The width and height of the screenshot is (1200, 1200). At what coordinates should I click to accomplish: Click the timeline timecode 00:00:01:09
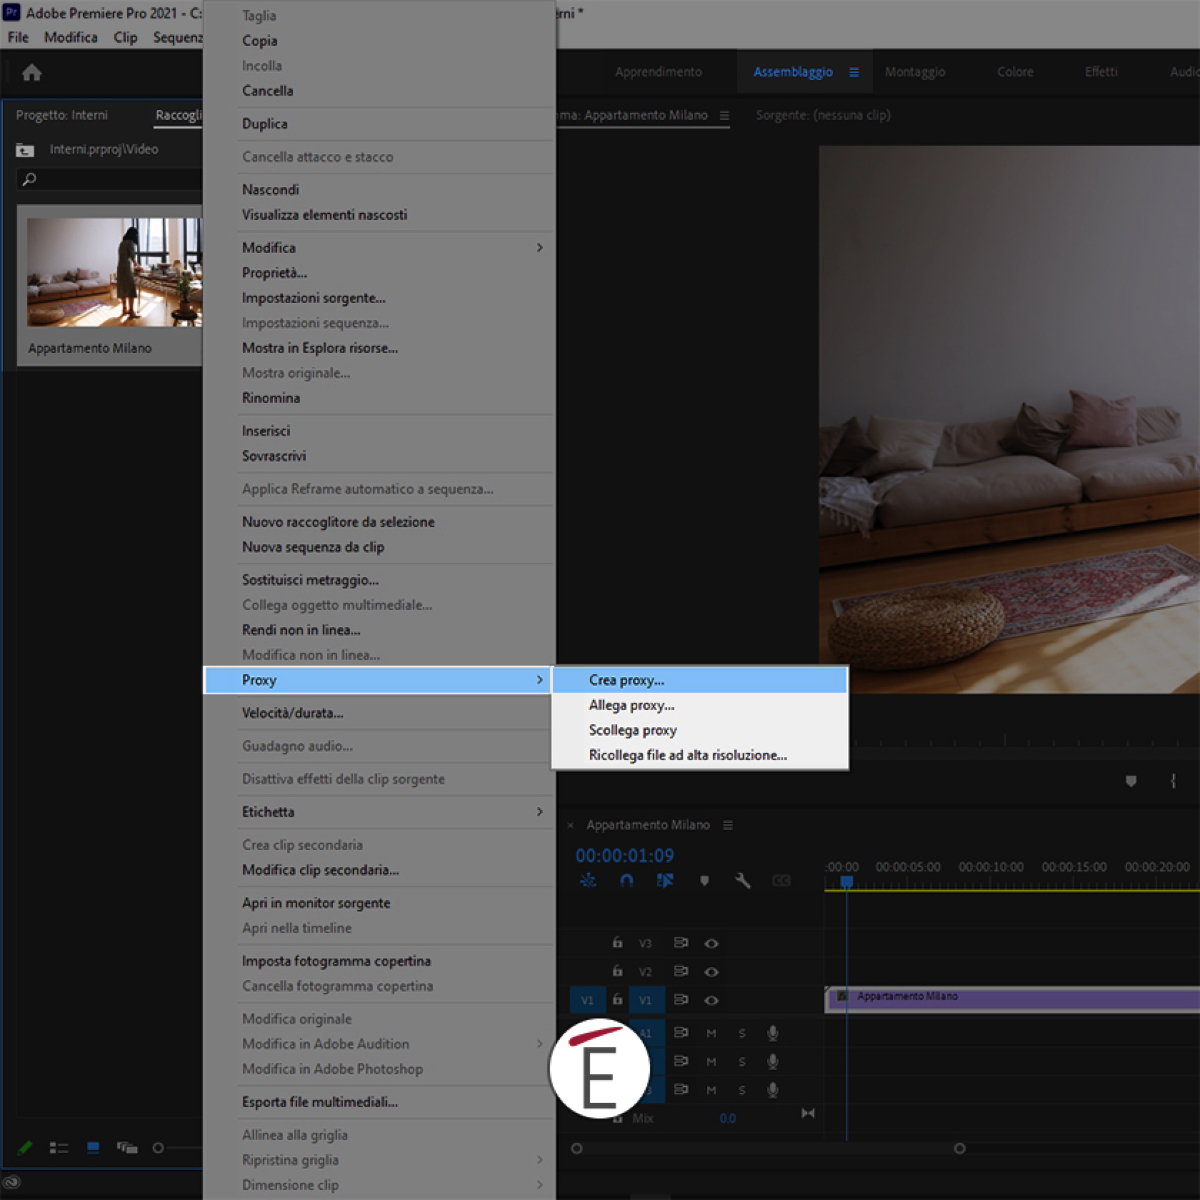coord(624,856)
